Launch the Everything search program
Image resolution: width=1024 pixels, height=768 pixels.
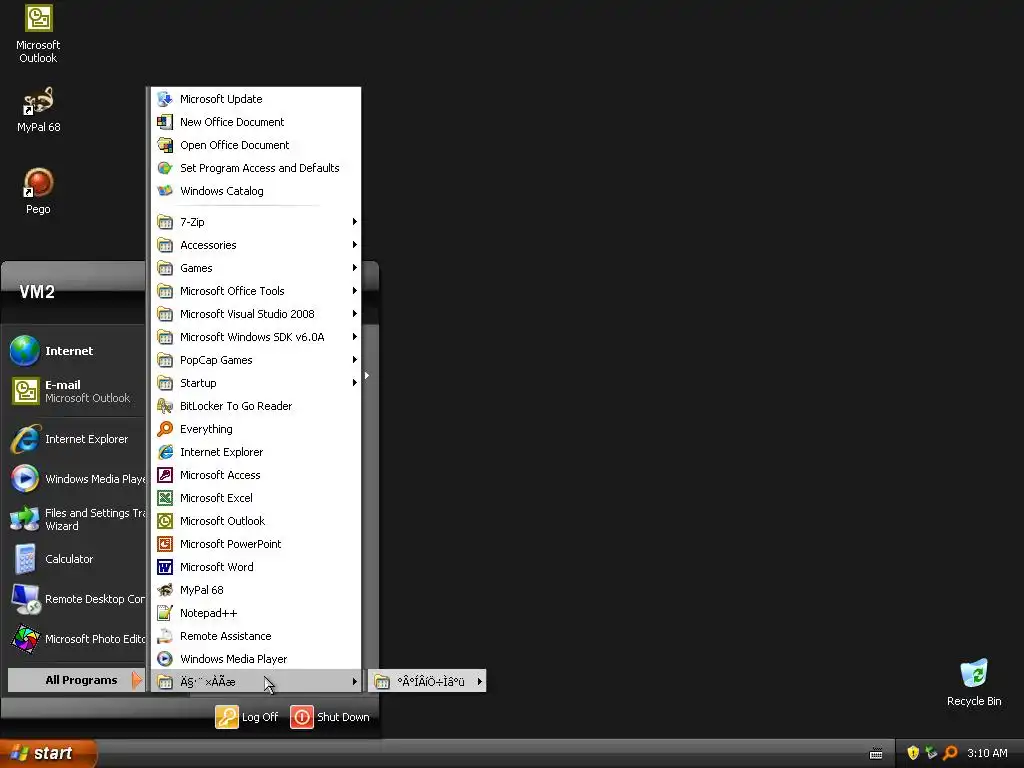(255, 428)
